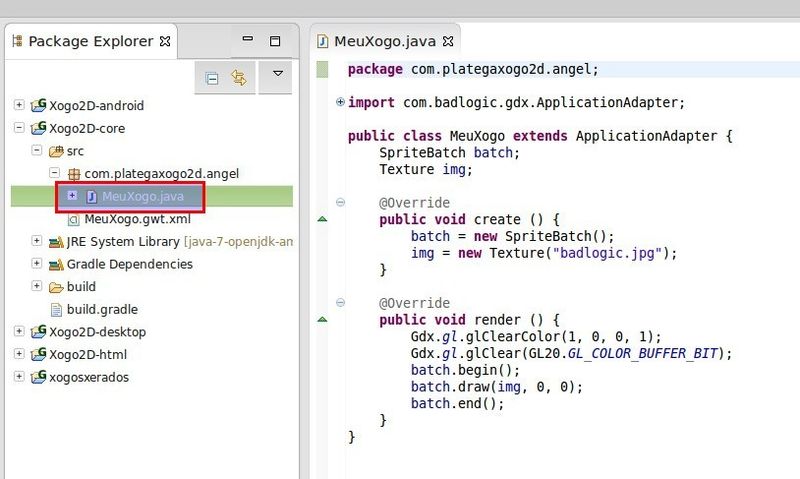Select build.gradle in the tree
The image size is (800, 479).
tap(102, 310)
